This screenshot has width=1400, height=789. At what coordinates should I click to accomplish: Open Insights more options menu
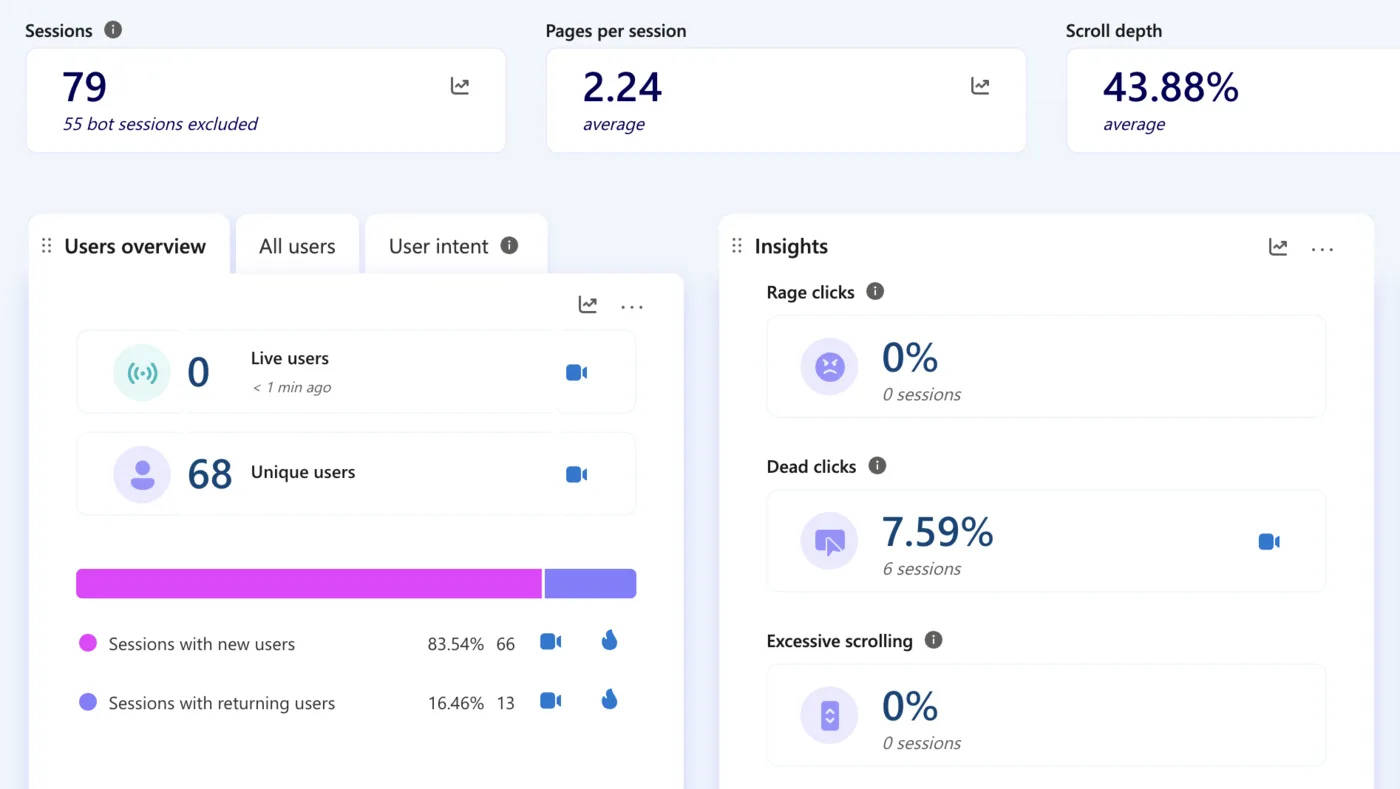(x=1322, y=249)
